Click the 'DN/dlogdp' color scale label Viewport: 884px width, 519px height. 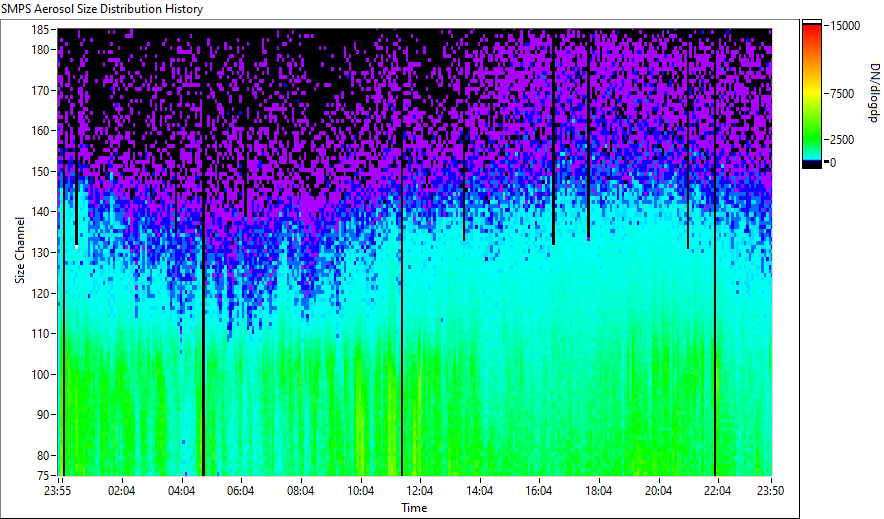tap(873, 92)
